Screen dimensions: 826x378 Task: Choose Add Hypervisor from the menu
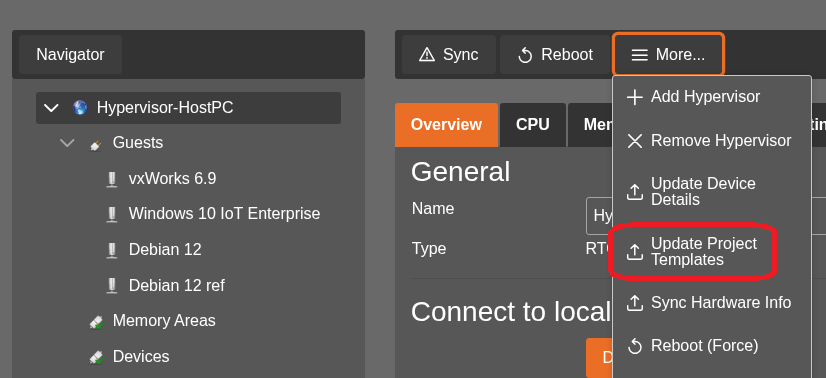(712, 97)
